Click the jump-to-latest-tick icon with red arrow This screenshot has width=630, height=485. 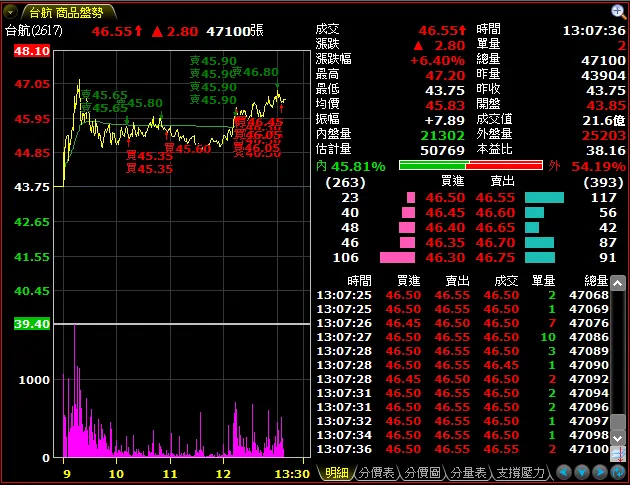coord(618,454)
